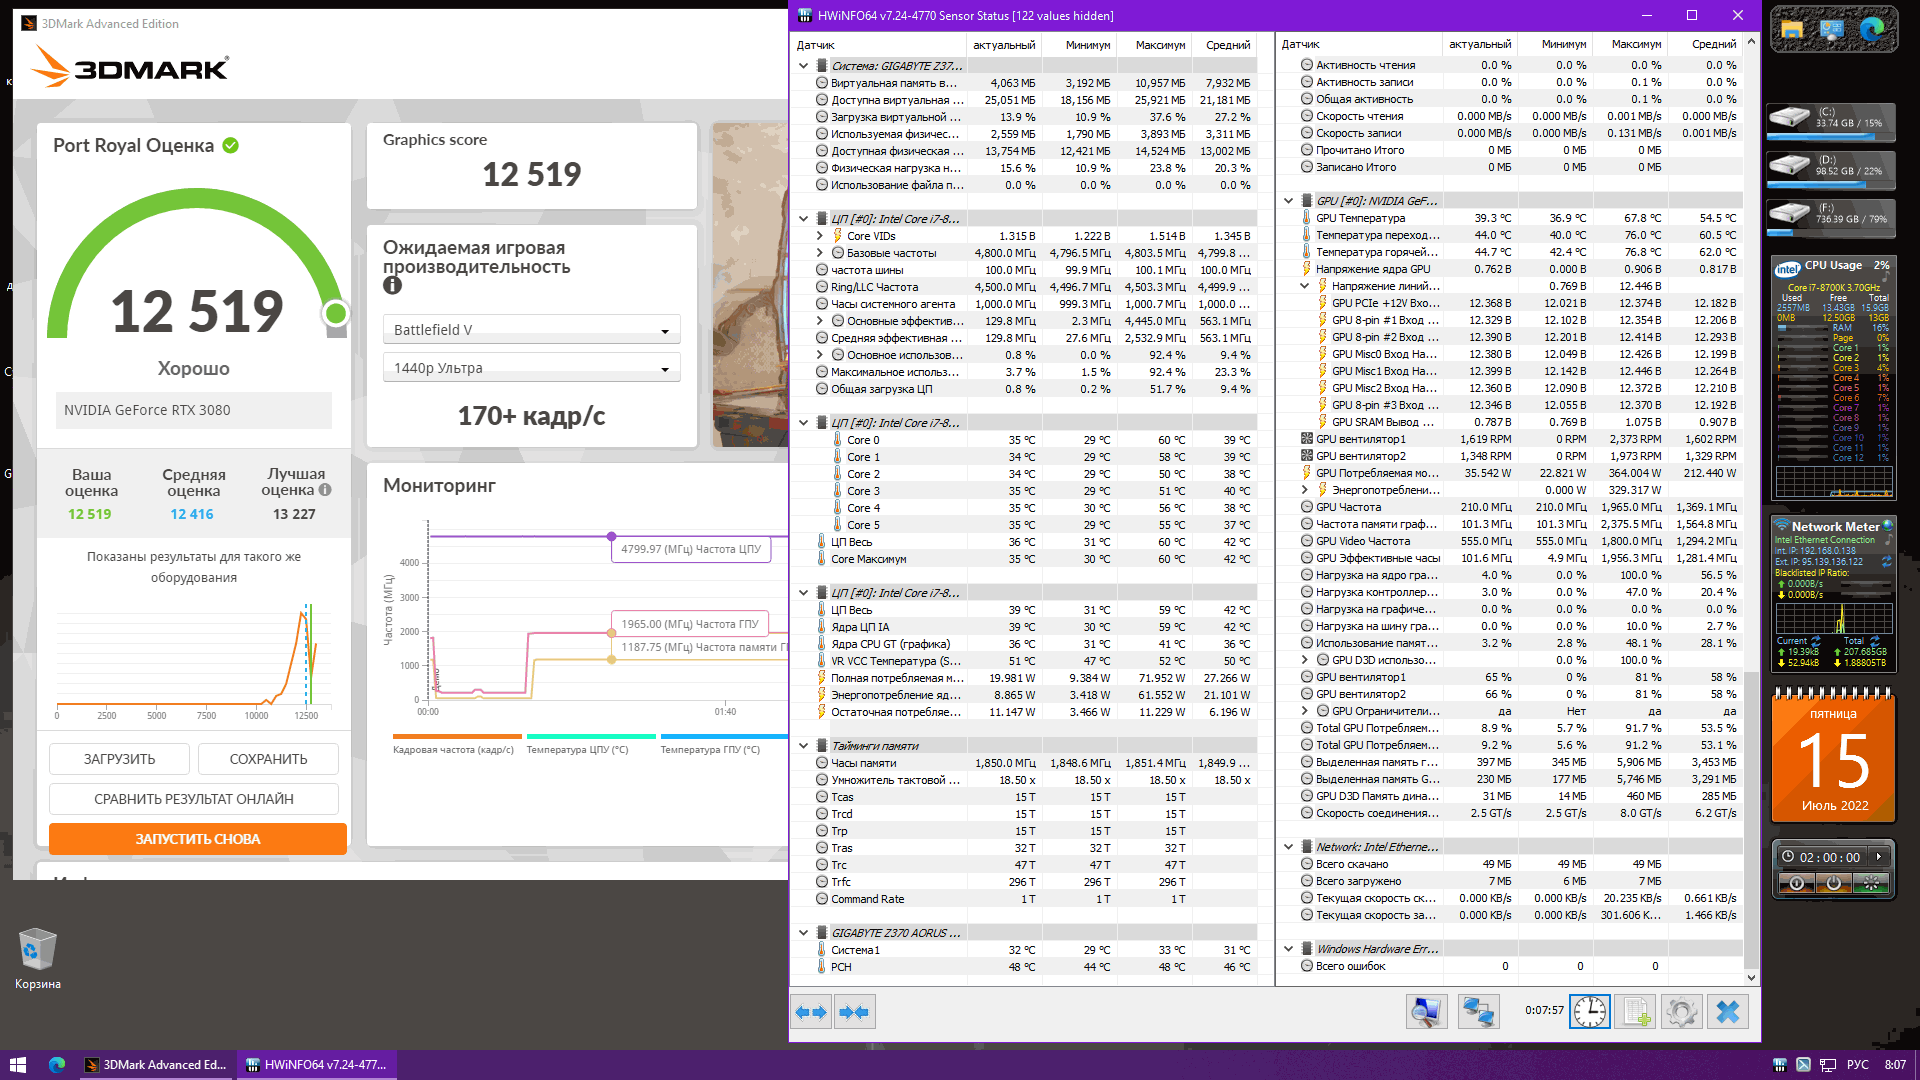Click the magnifier monitor icon in HWiNFO toolbar
The image size is (1920, 1080).
point(1427,1012)
